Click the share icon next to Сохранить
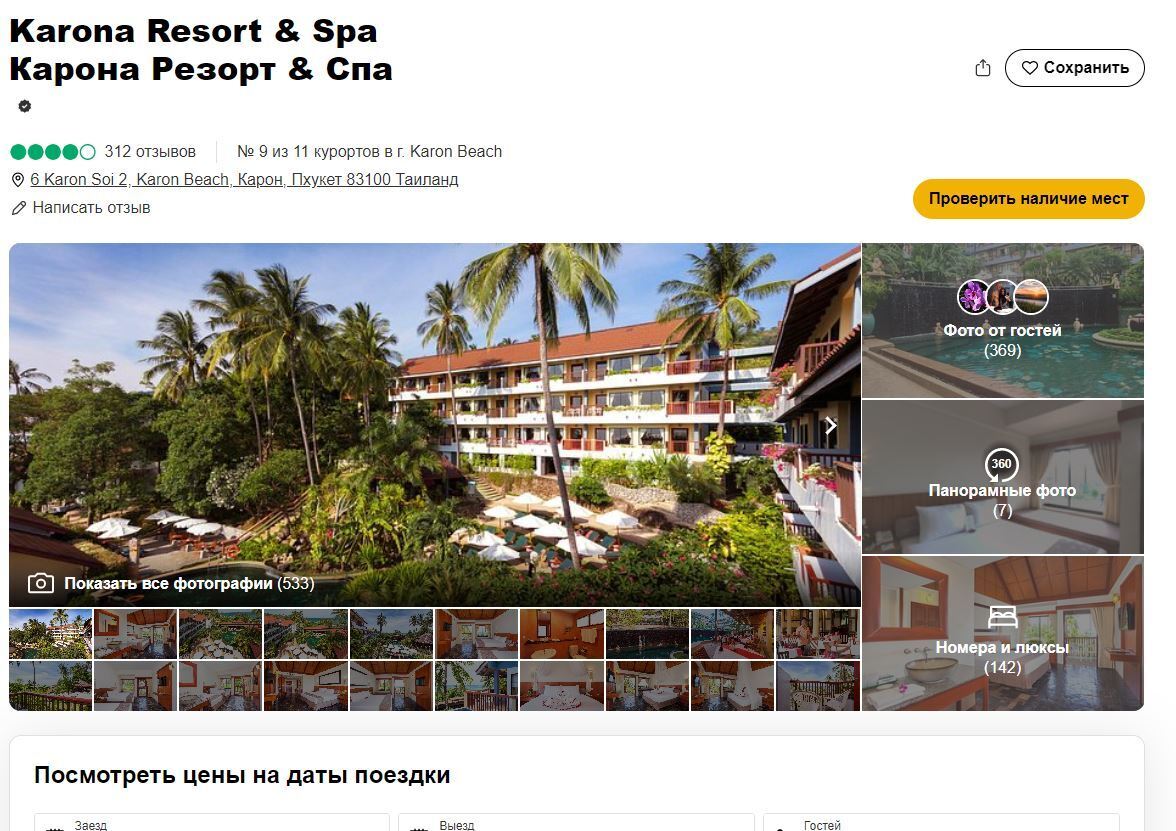 point(982,68)
